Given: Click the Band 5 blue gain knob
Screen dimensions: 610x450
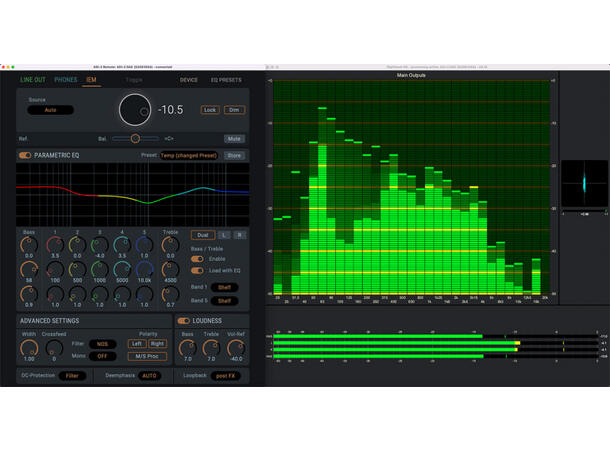Looking at the screenshot, I should click(144, 245).
